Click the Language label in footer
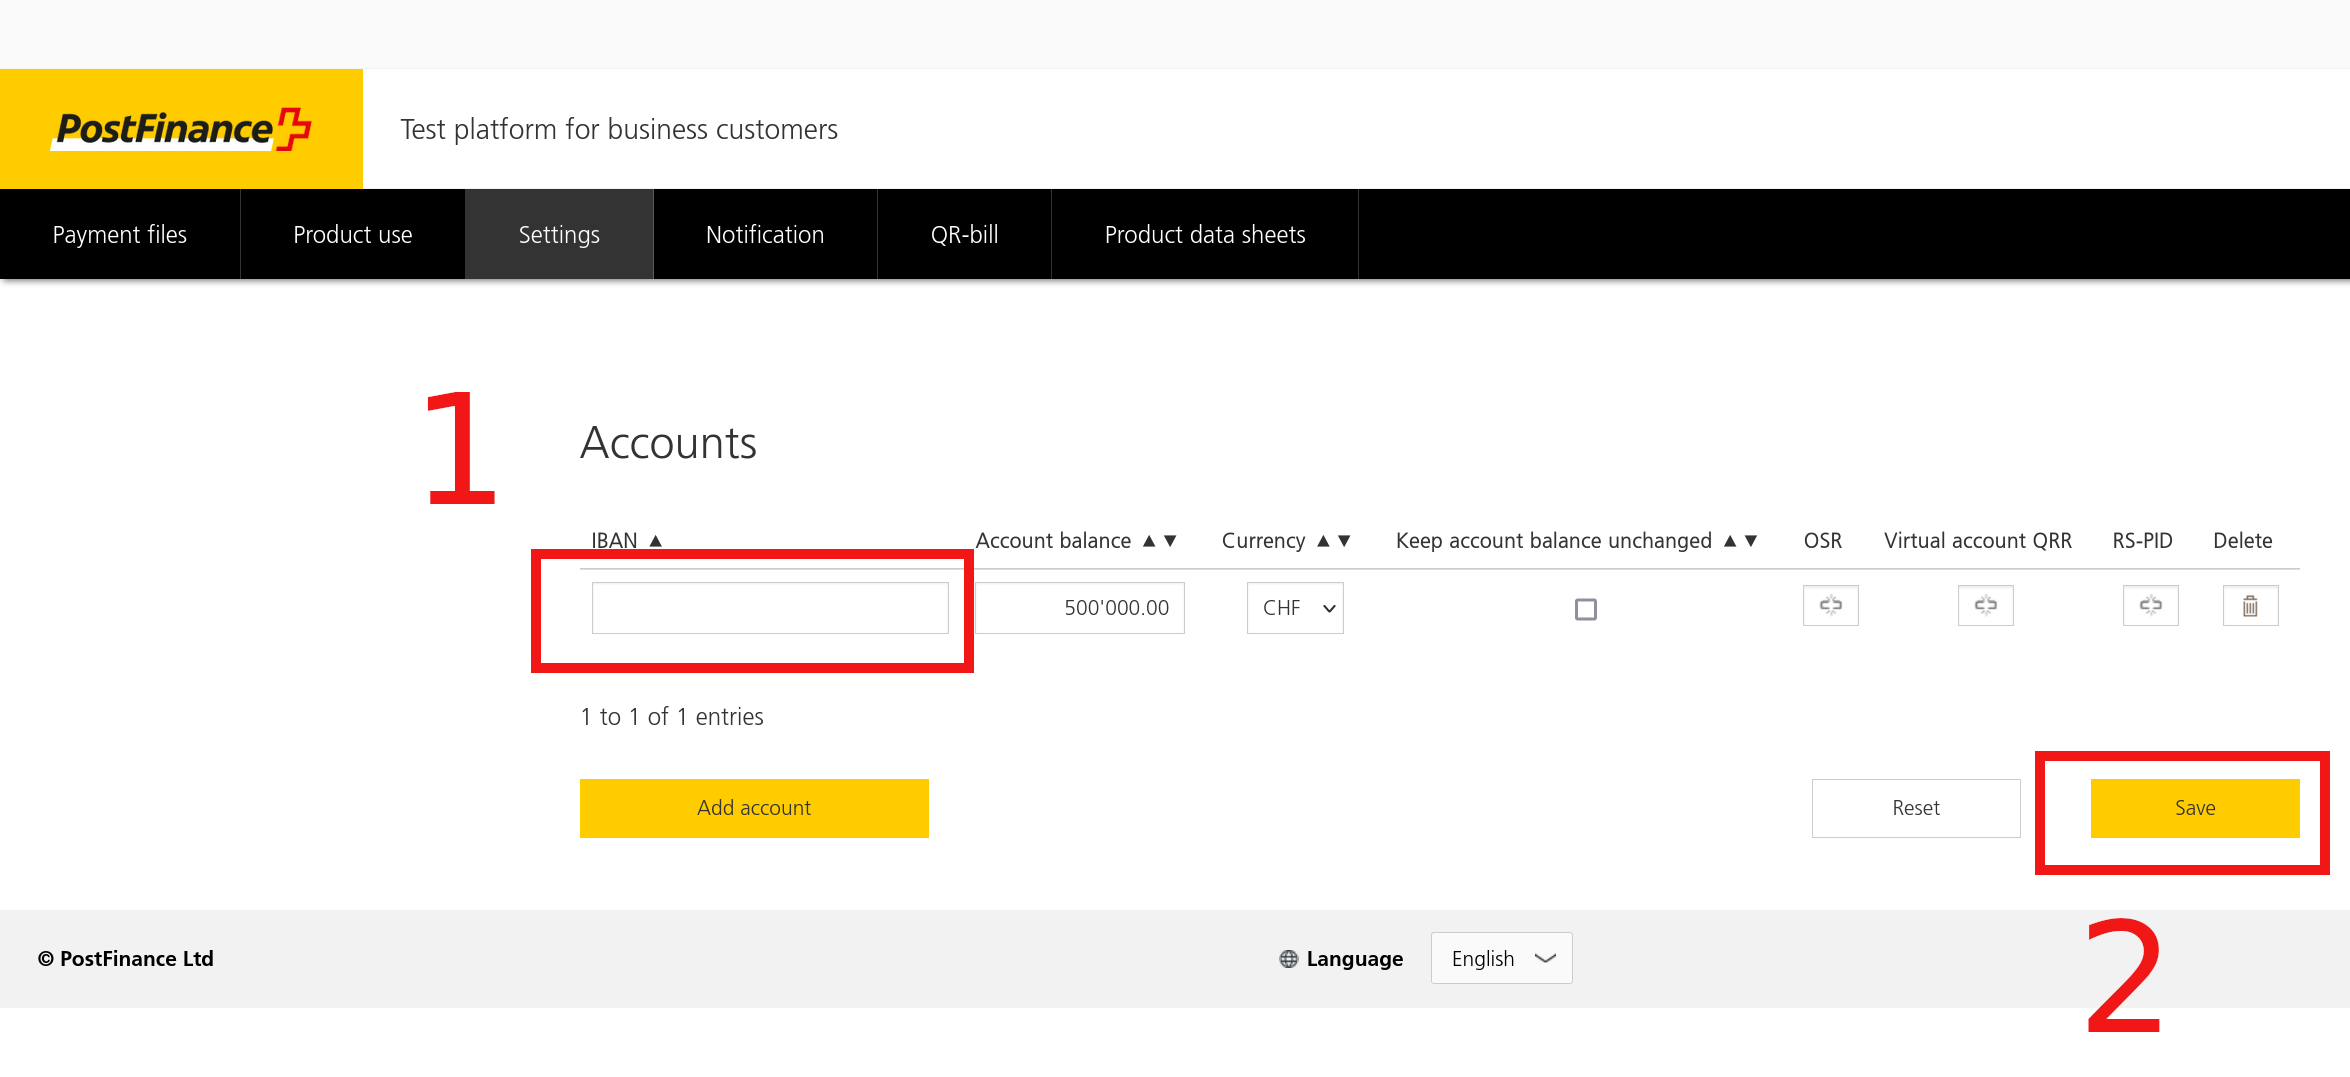 [1354, 959]
